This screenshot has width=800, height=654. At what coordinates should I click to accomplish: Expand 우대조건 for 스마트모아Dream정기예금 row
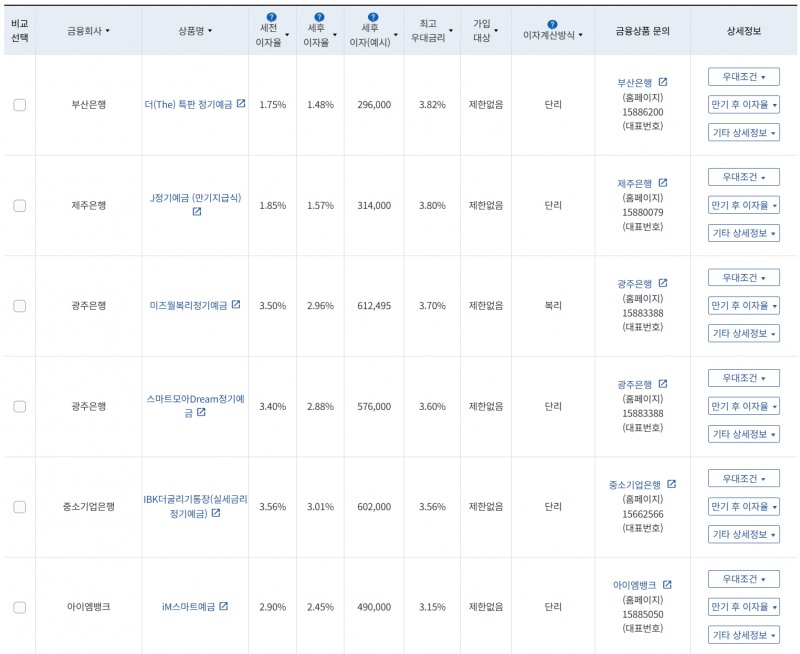tap(743, 378)
